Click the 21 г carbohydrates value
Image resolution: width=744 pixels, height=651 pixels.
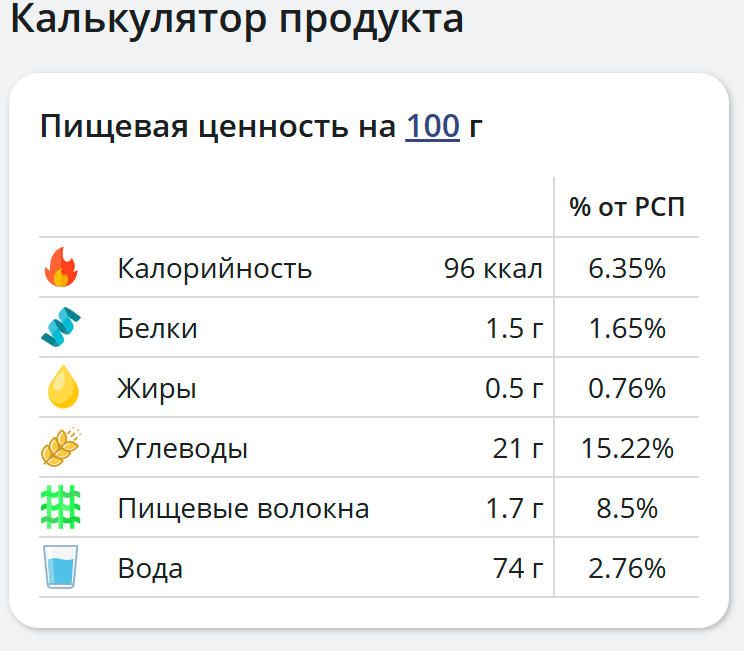(518, 448)
